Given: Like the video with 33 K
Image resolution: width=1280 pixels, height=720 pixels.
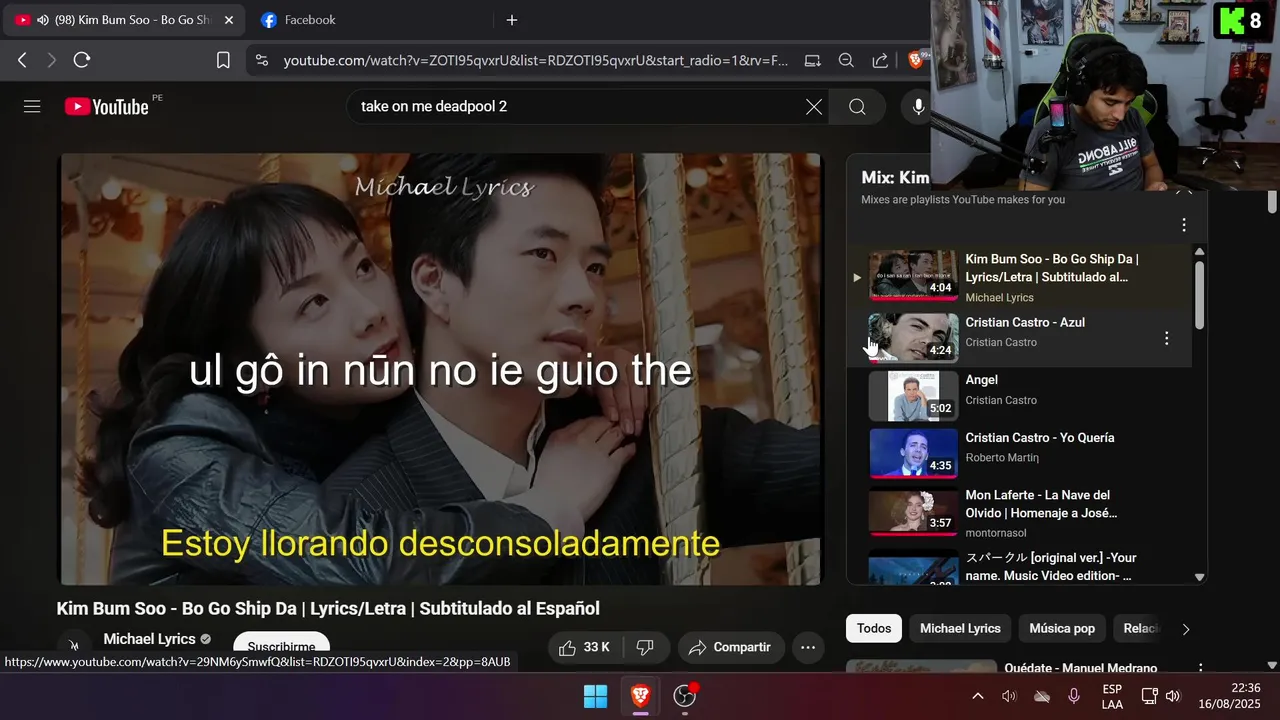Looking at the screenshot, I should click(585, 647).
